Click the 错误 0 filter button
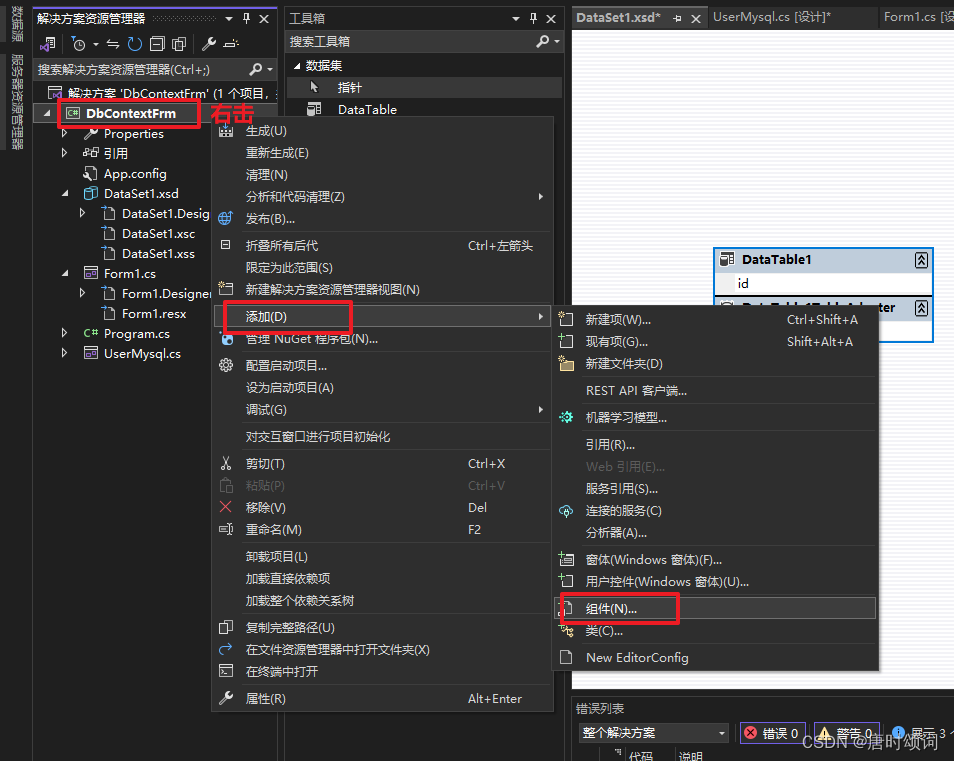The image size is (954, 761). point(772,732)
